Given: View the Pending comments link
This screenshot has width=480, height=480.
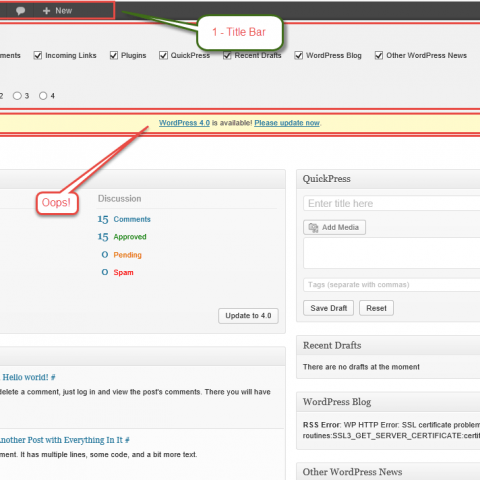Looking at the screenshot, I should tap(127, 255).
